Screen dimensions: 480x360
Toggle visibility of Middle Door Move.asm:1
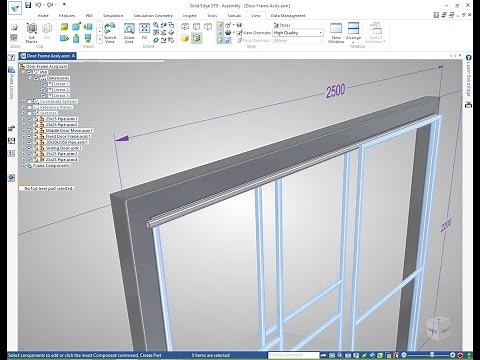click(30, 130)
